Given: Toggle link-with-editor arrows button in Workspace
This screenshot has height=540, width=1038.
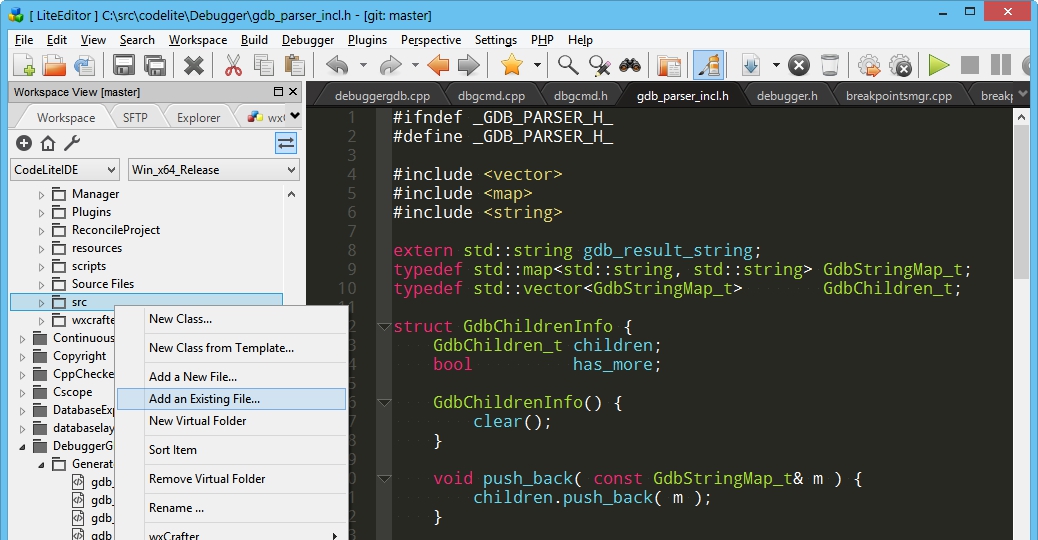Looking at the screenshot, I should (x=286, y=143).
